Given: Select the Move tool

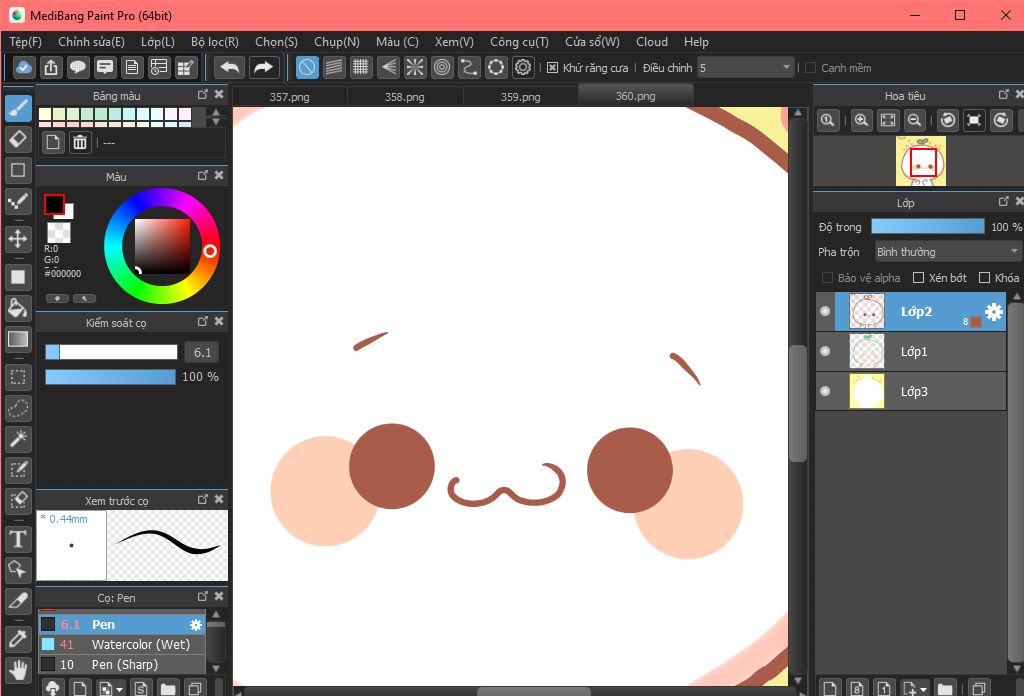Looking at the screenshot, I should 18,238.
